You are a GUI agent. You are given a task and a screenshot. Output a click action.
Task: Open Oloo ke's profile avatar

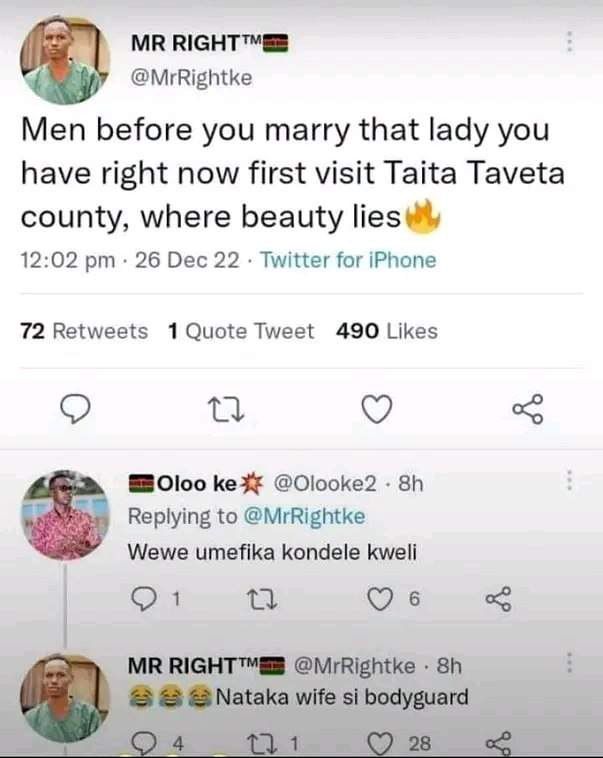tap(66, 515)
